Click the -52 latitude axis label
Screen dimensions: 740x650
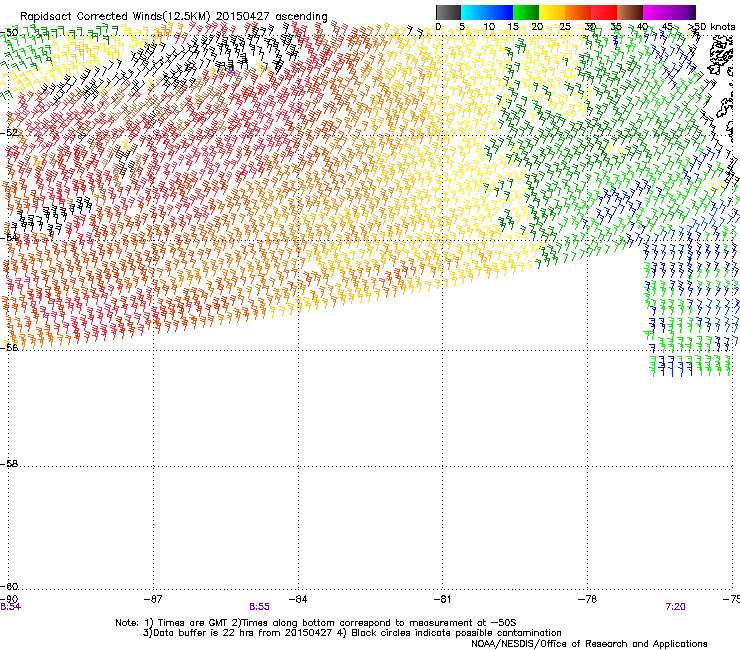pos(9,133)
